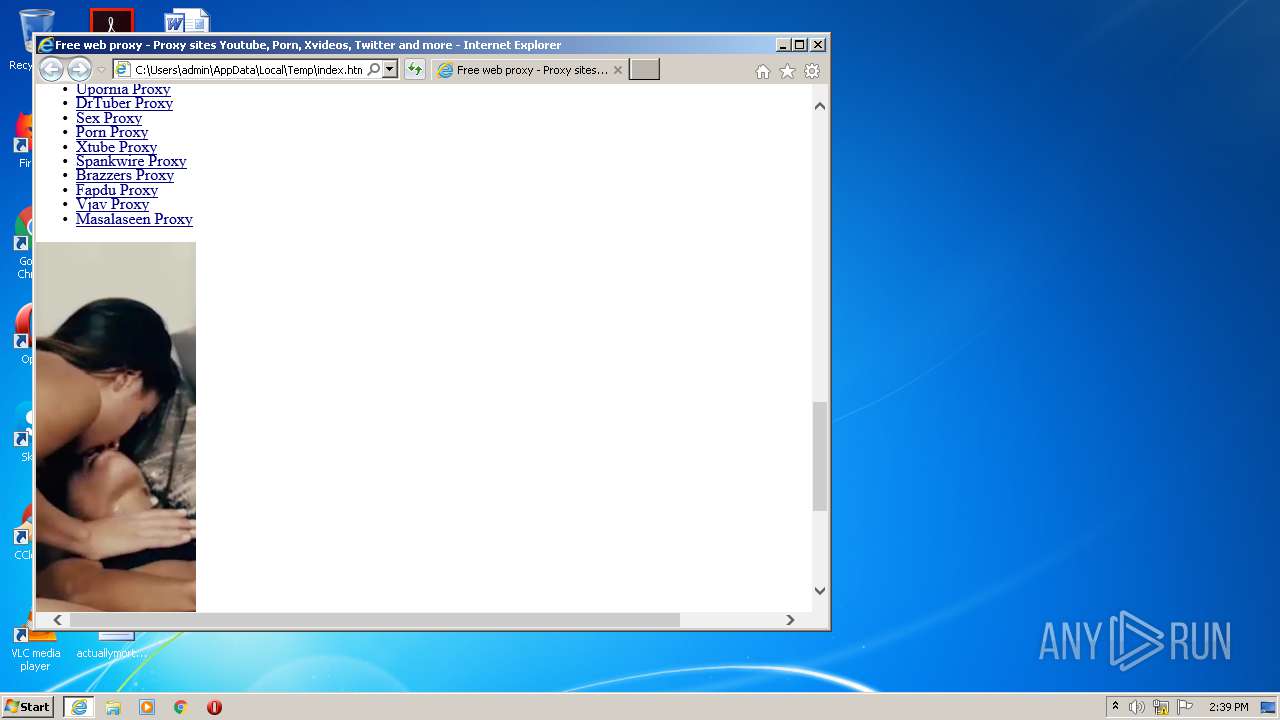Open a new blank tab
This screenshot has height=720, width=1280.
point(644,70)
